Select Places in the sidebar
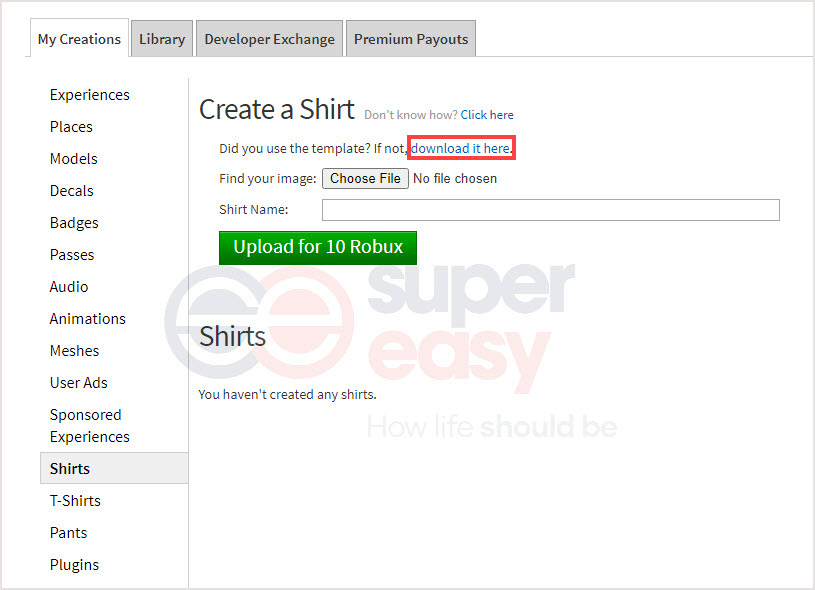This screenshot has height=590, width=815. pyautogui.click(x=71, y=127)
